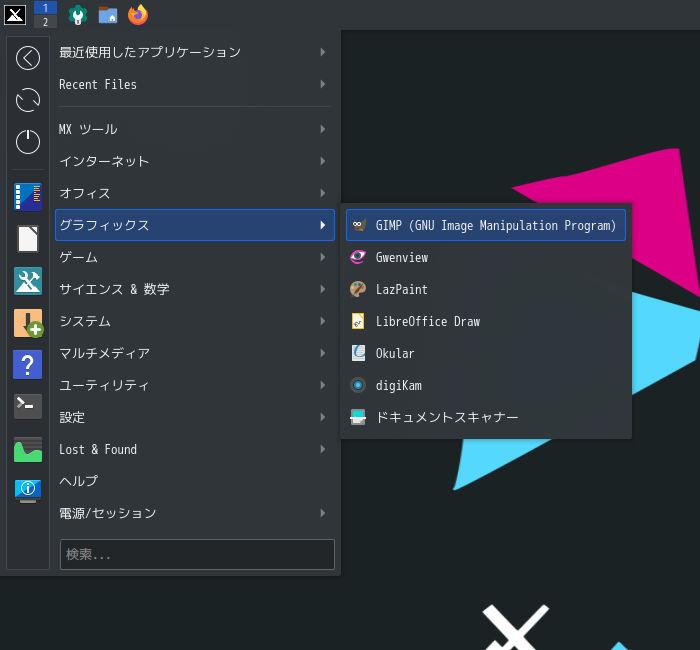Image resolution: width=700 pixels, height=650 pixels.
Task: Switch to workspace 2 in pager
Action: pyautogui.click(x=45, y=21)
